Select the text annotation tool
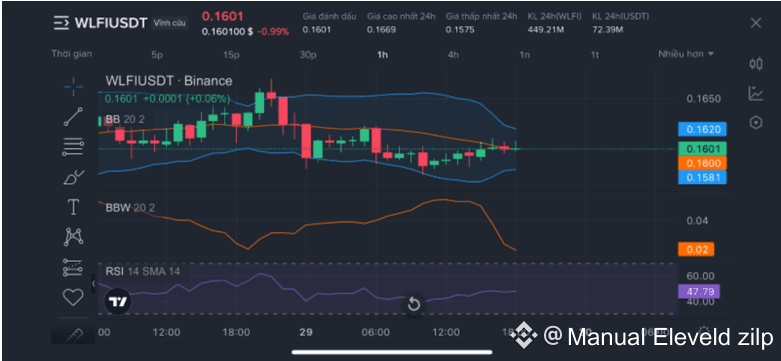Screen dimensions: 781x361 (74, 206)
